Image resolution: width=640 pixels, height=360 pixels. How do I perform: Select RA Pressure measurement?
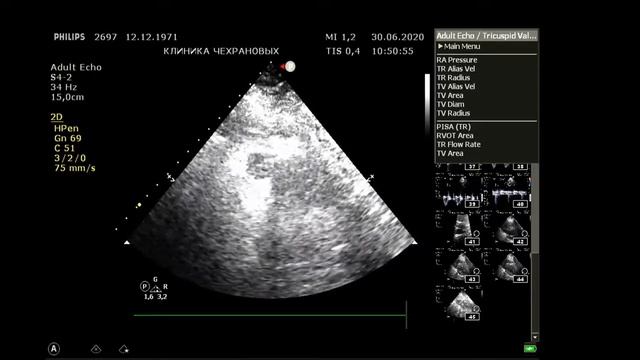[457, 60]
